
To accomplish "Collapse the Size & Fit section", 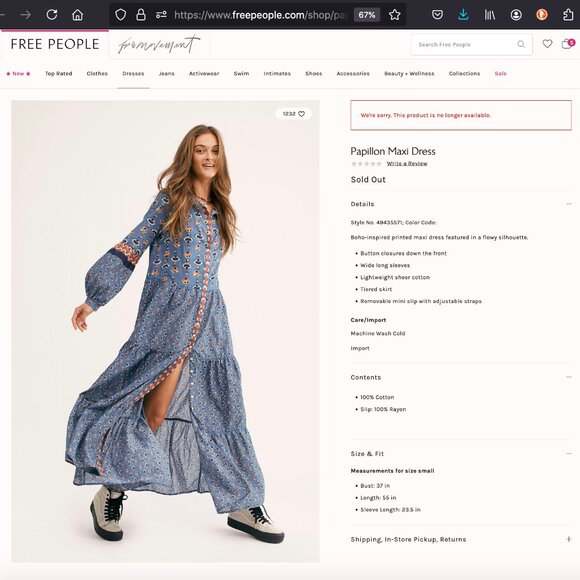I will click(x=569, y=453).
